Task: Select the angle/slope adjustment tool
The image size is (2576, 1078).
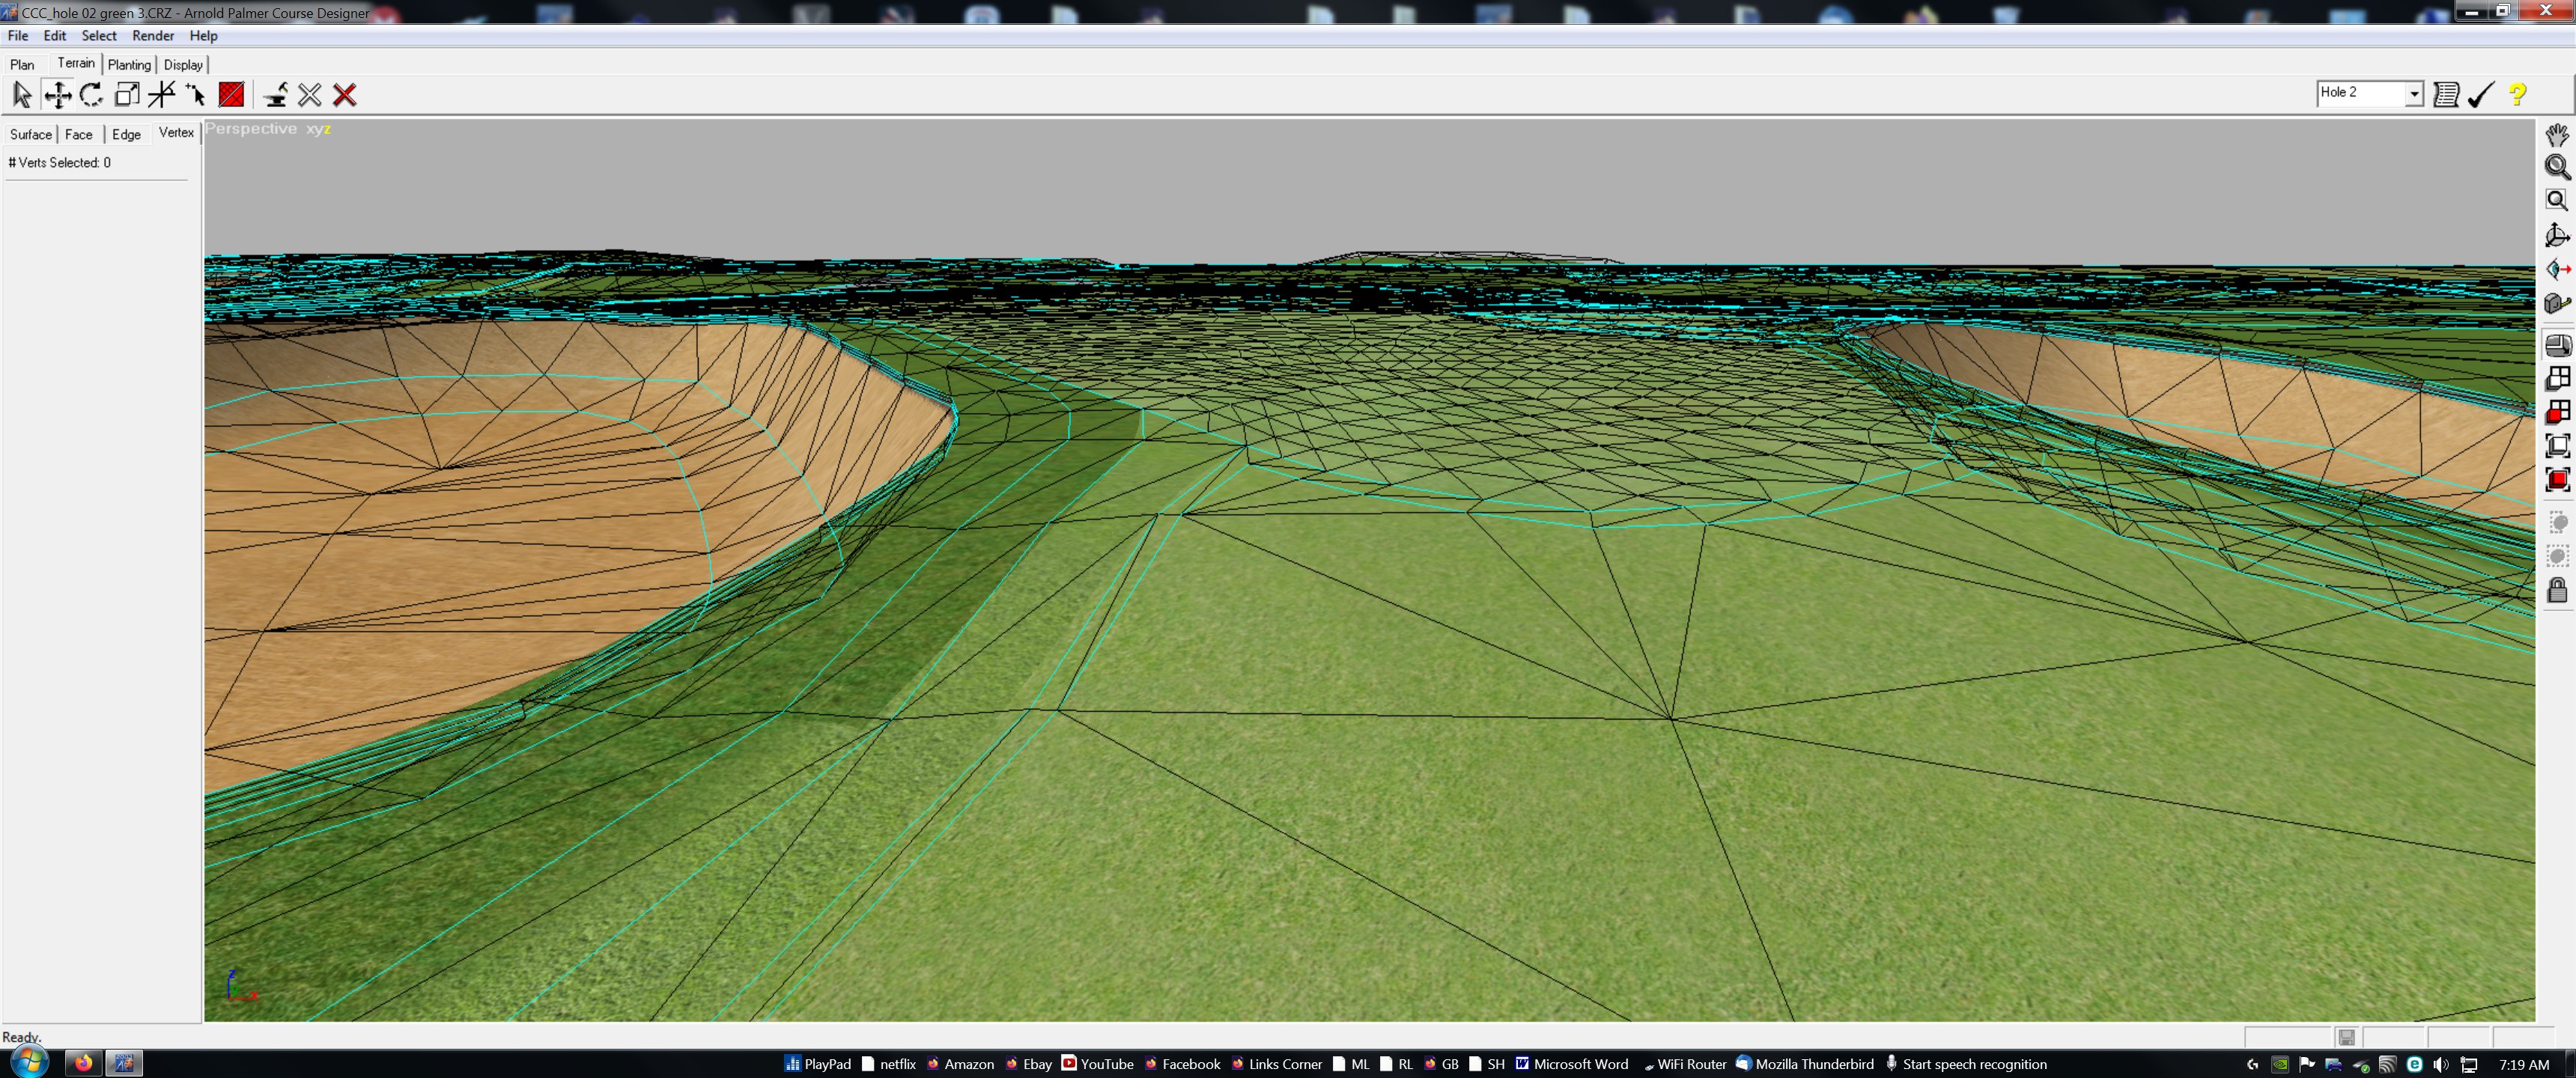Action: pos(161,95)
